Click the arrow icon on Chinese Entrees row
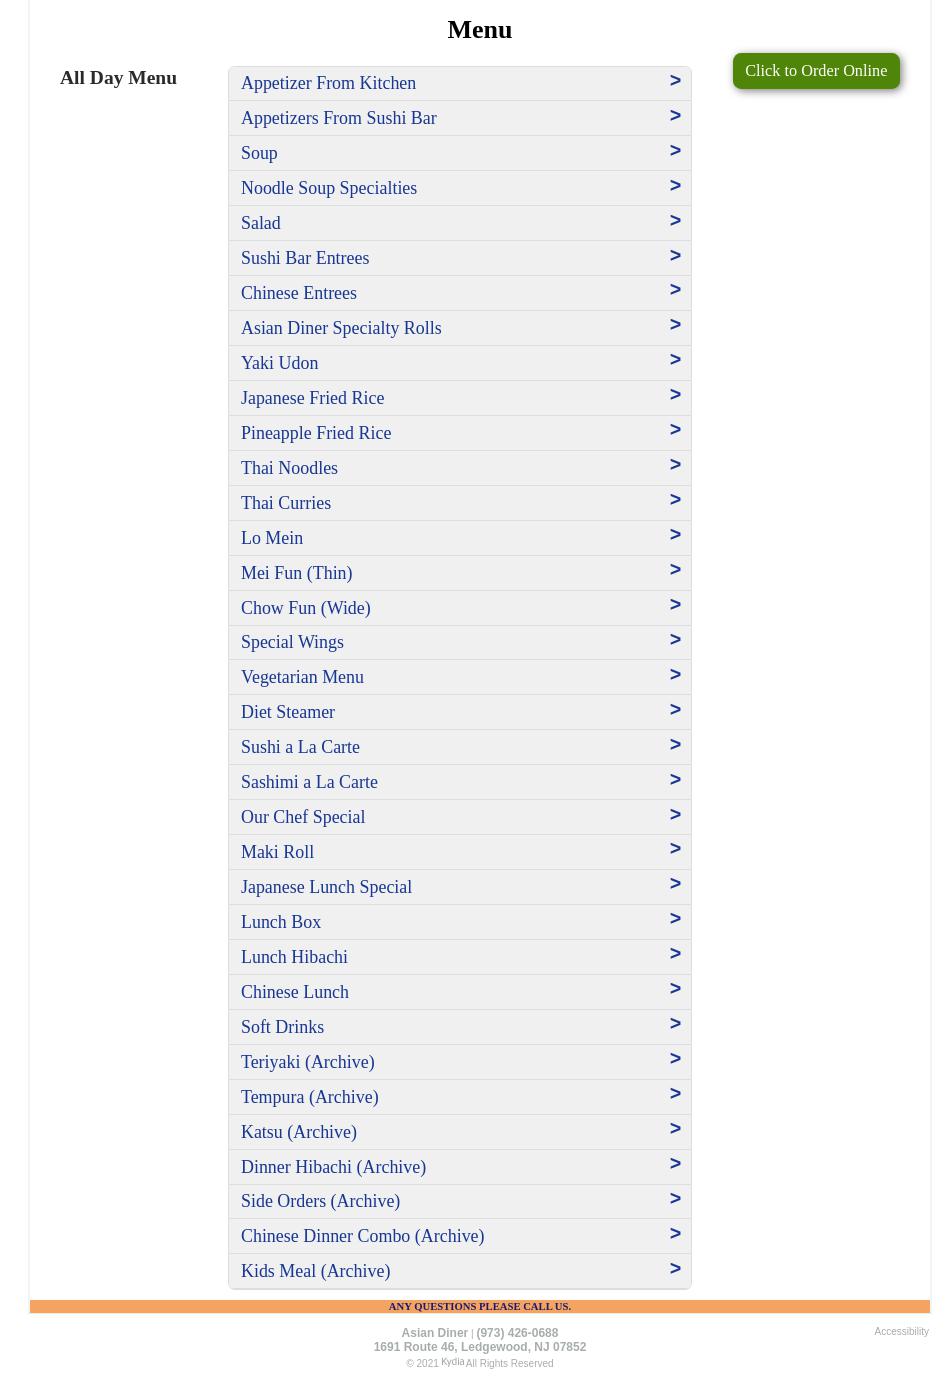Screen dimensions: 945x1376 click(x=675, y=290)
